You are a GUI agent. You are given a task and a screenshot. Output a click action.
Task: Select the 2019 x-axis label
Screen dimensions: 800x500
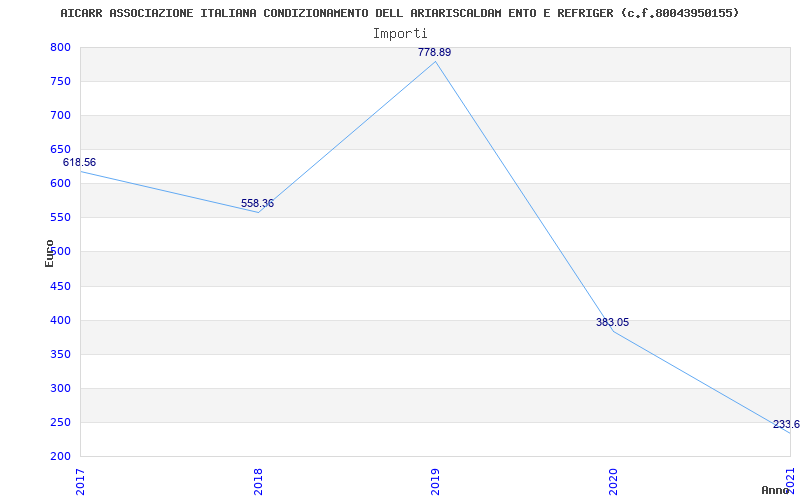point(435,482)
